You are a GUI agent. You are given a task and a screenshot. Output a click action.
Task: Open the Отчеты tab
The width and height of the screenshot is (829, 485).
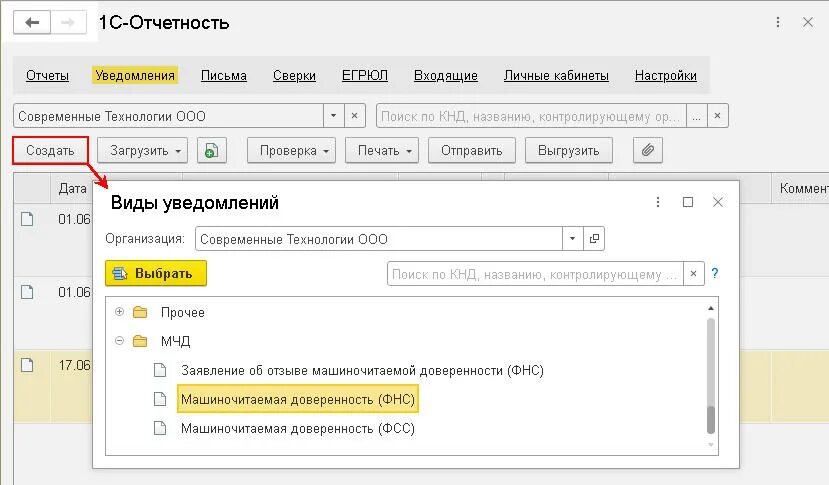tap(48, 76)
